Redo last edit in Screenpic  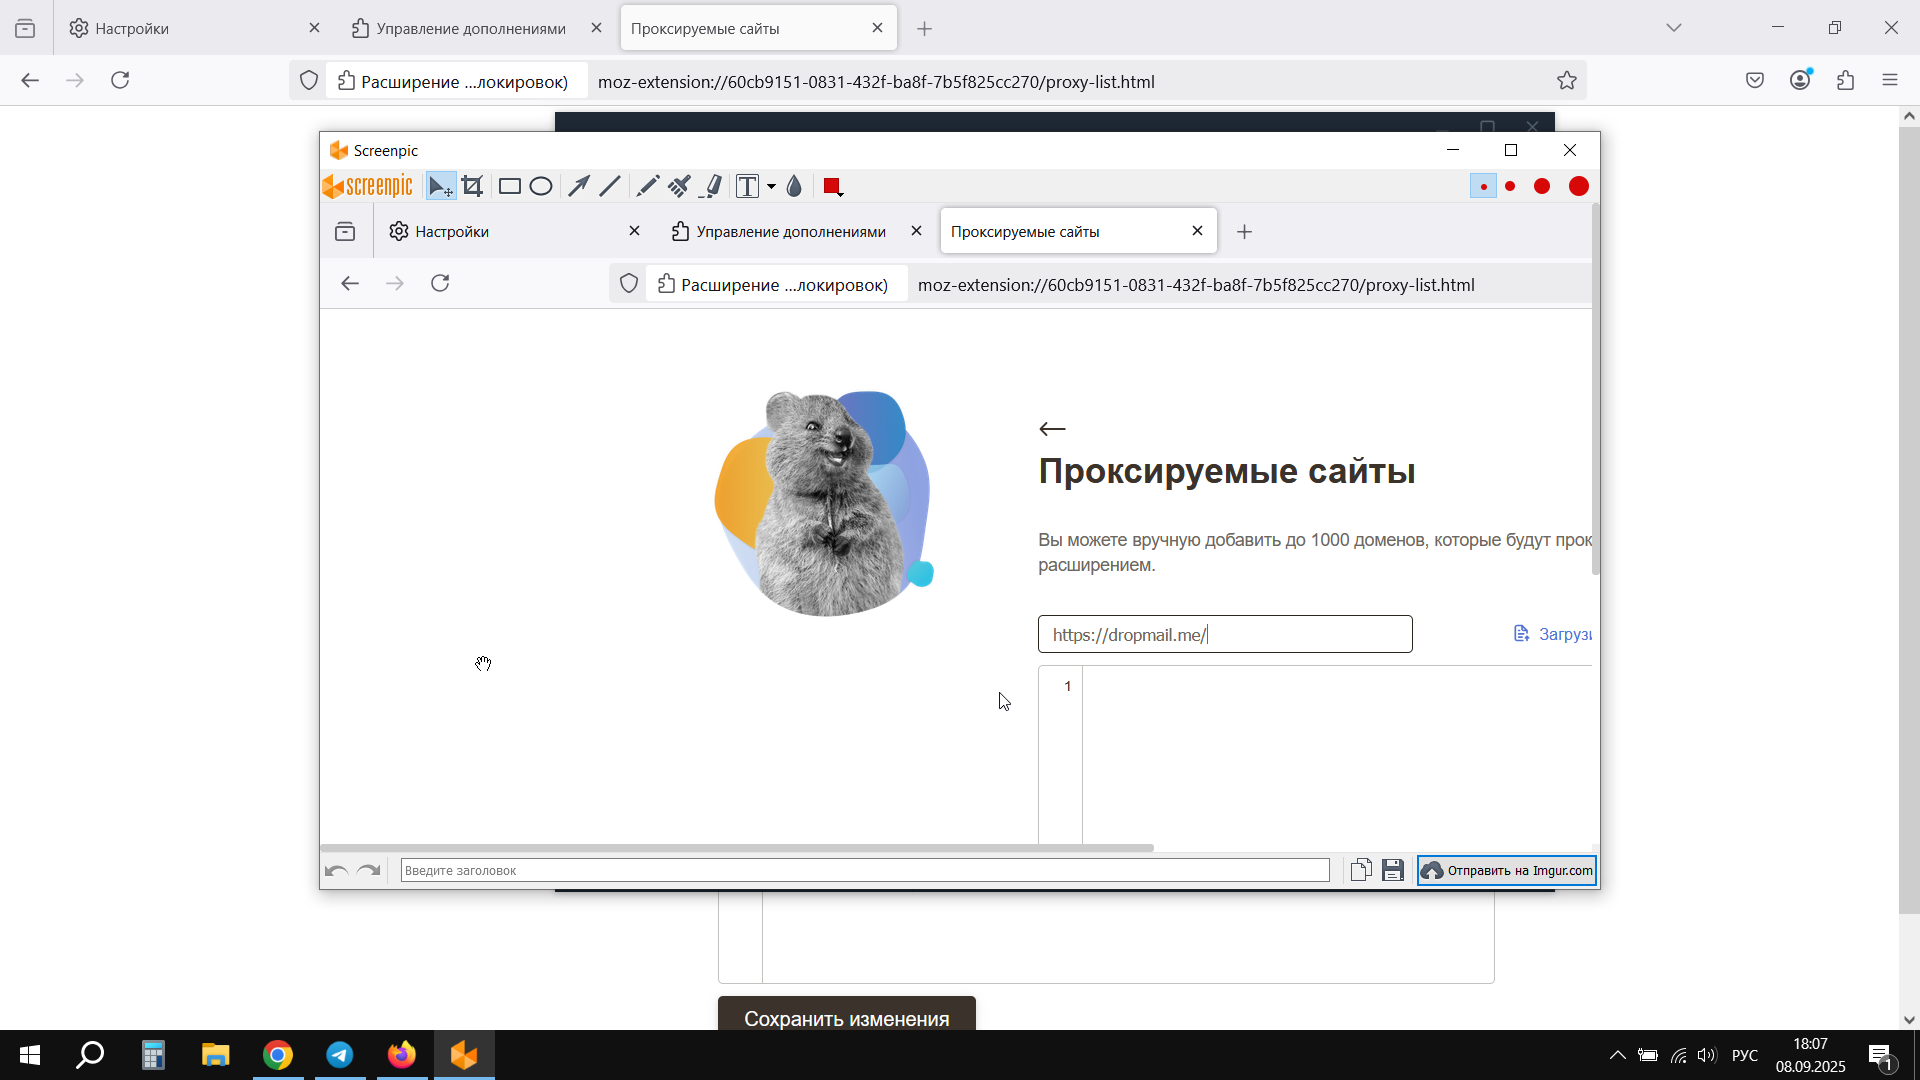pos(369,871)
